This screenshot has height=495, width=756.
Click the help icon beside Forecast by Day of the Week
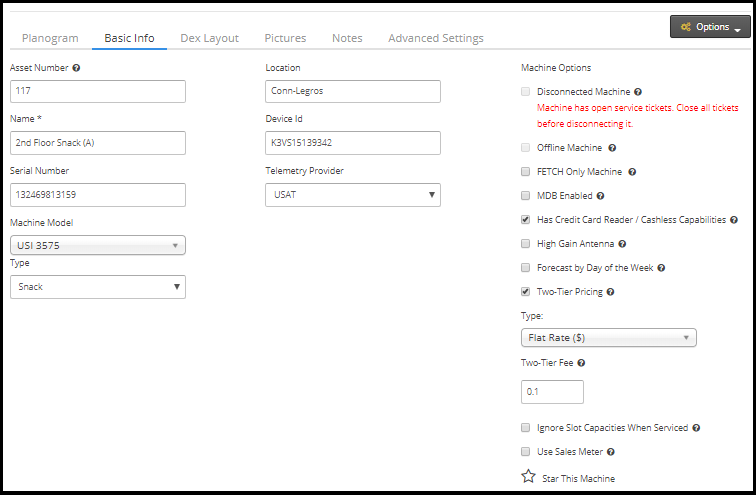[662, 268]
